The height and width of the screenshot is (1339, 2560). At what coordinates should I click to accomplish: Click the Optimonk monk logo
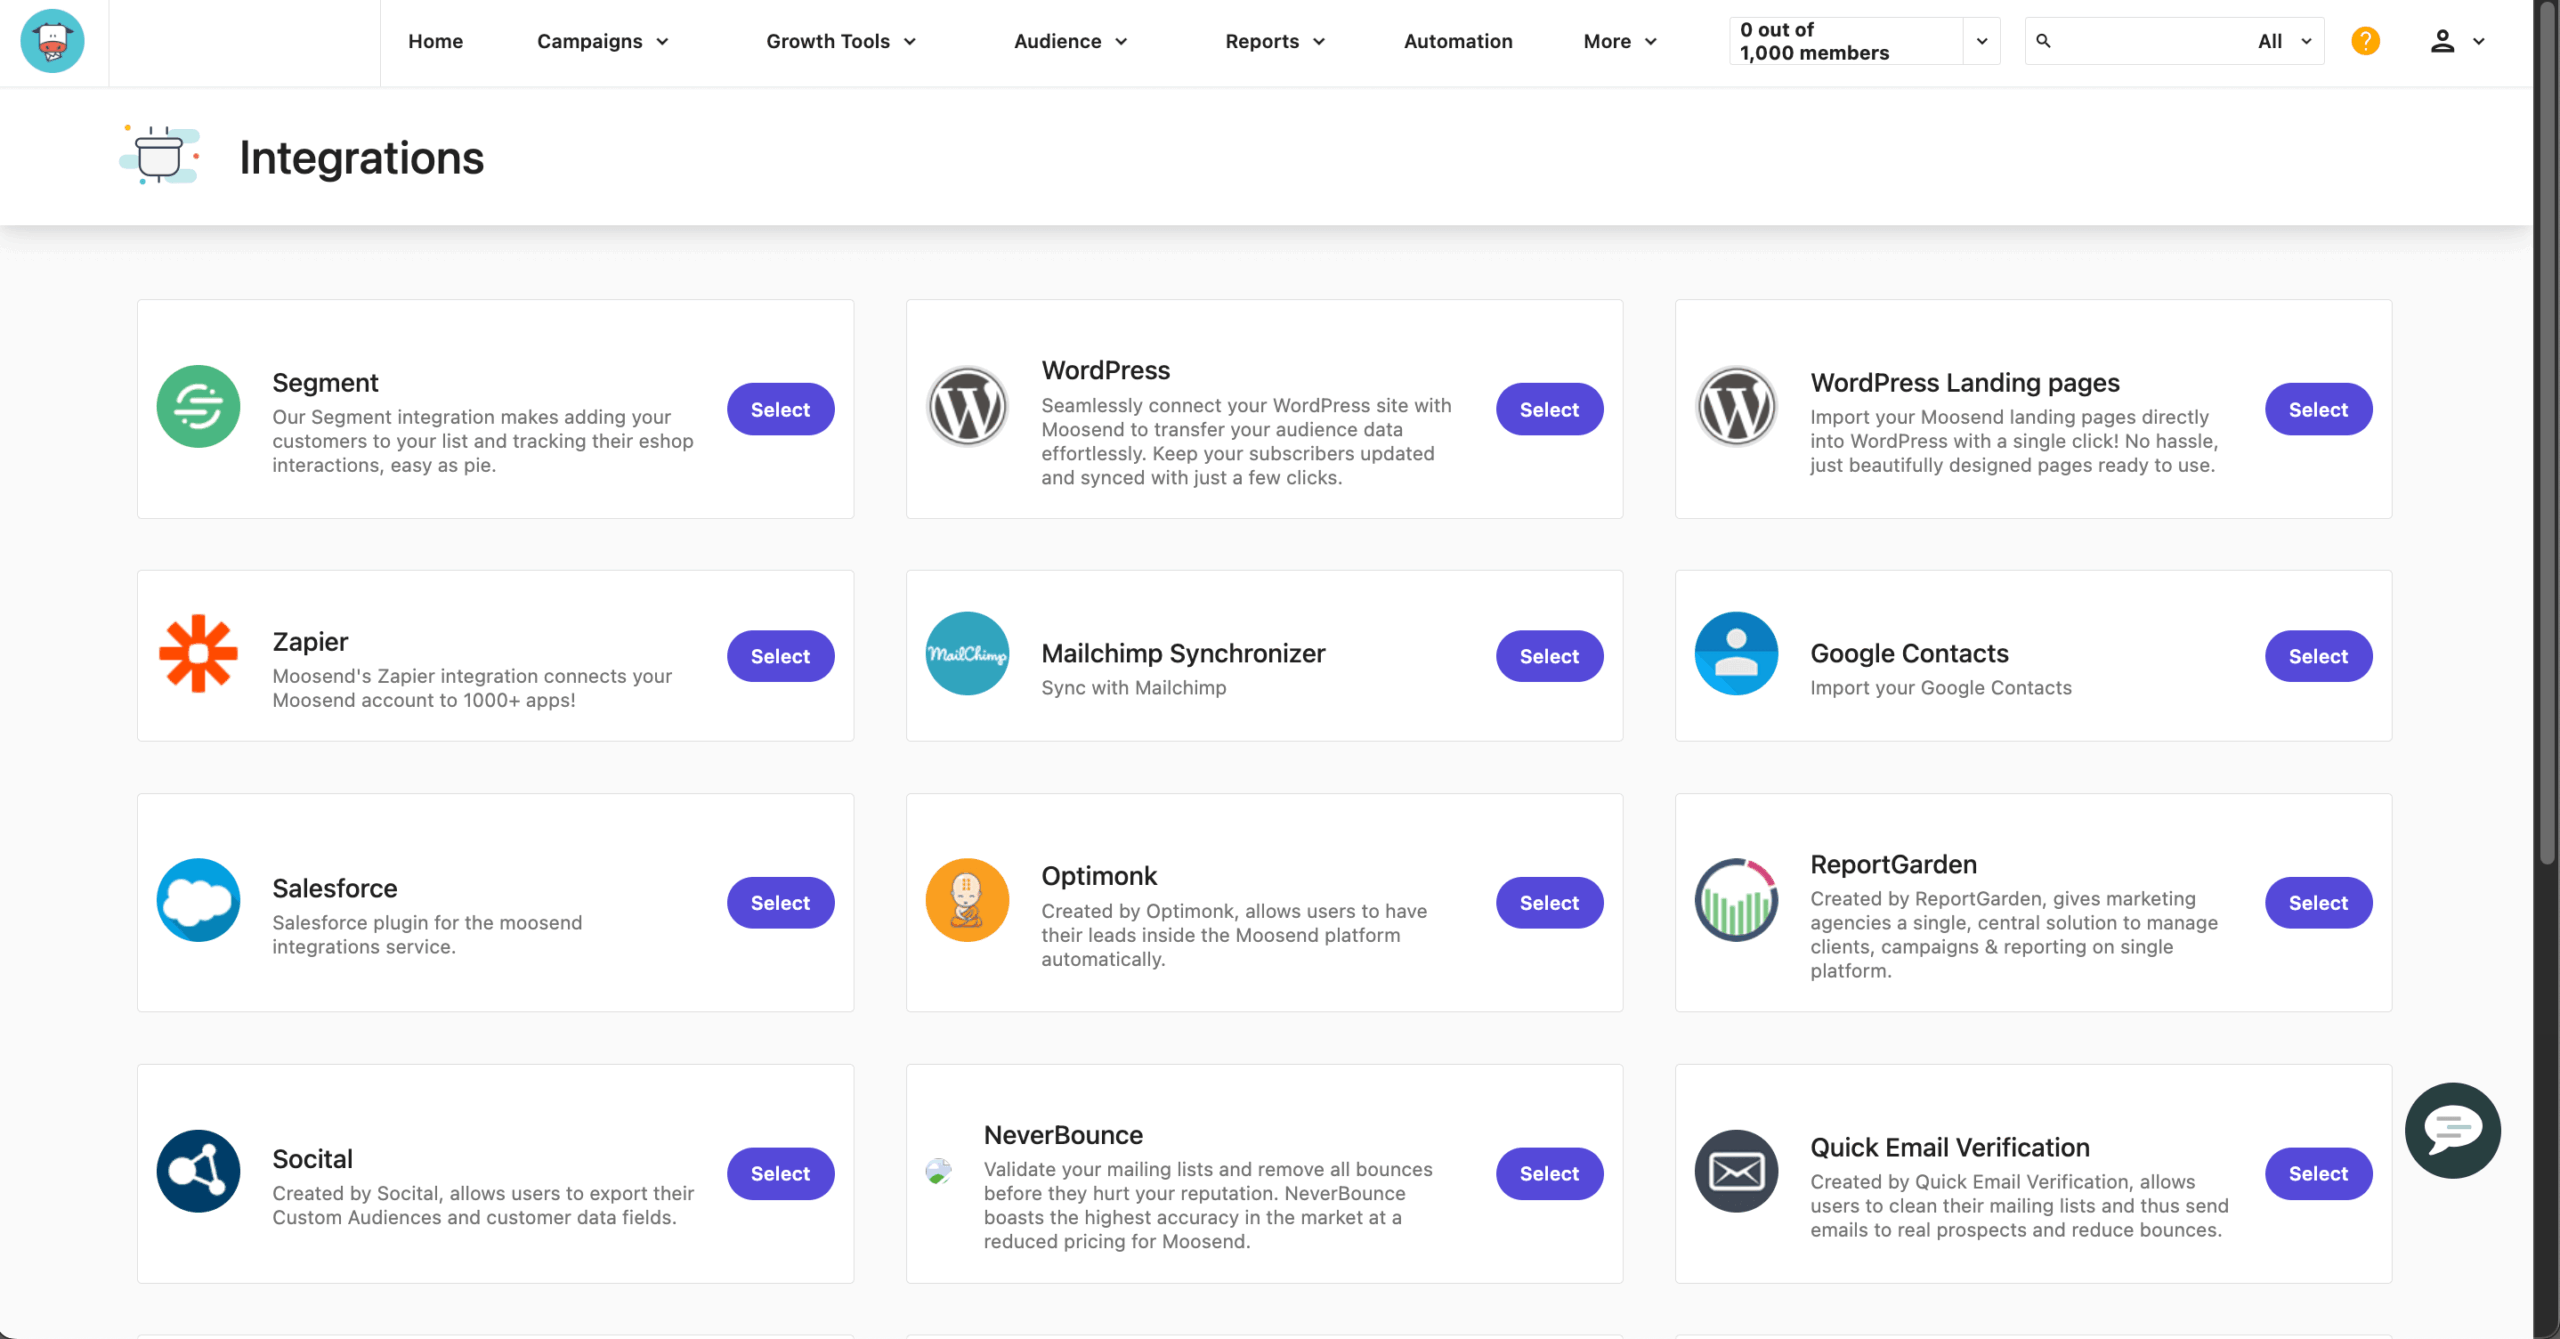tap(967, 900)
